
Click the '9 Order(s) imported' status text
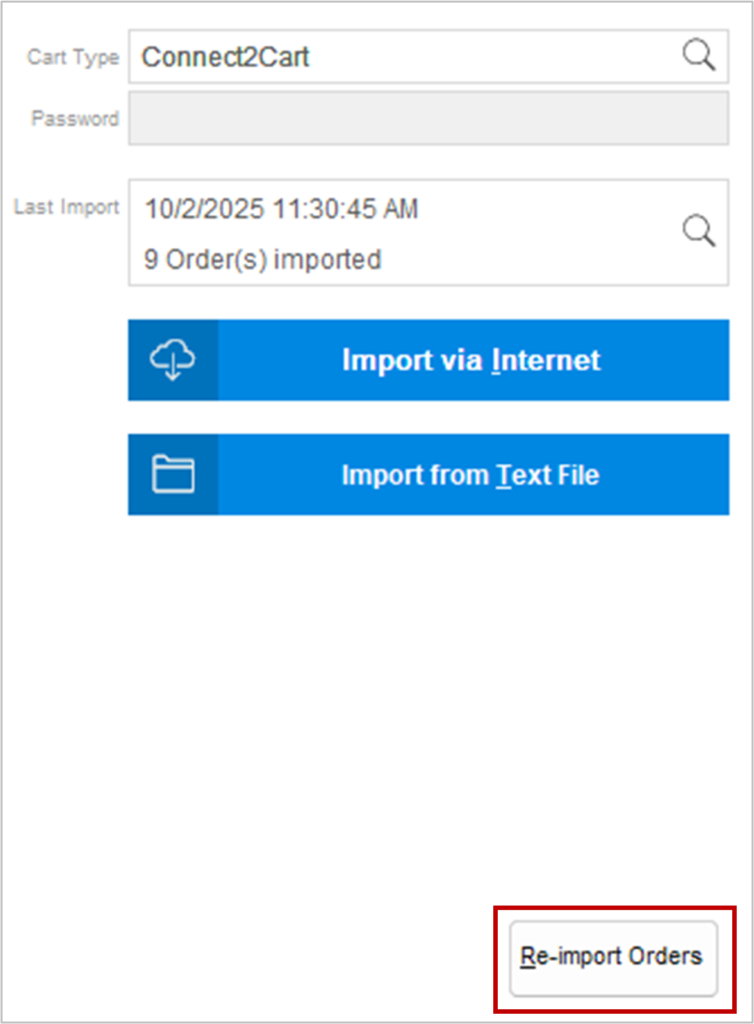tap(263, 260)
